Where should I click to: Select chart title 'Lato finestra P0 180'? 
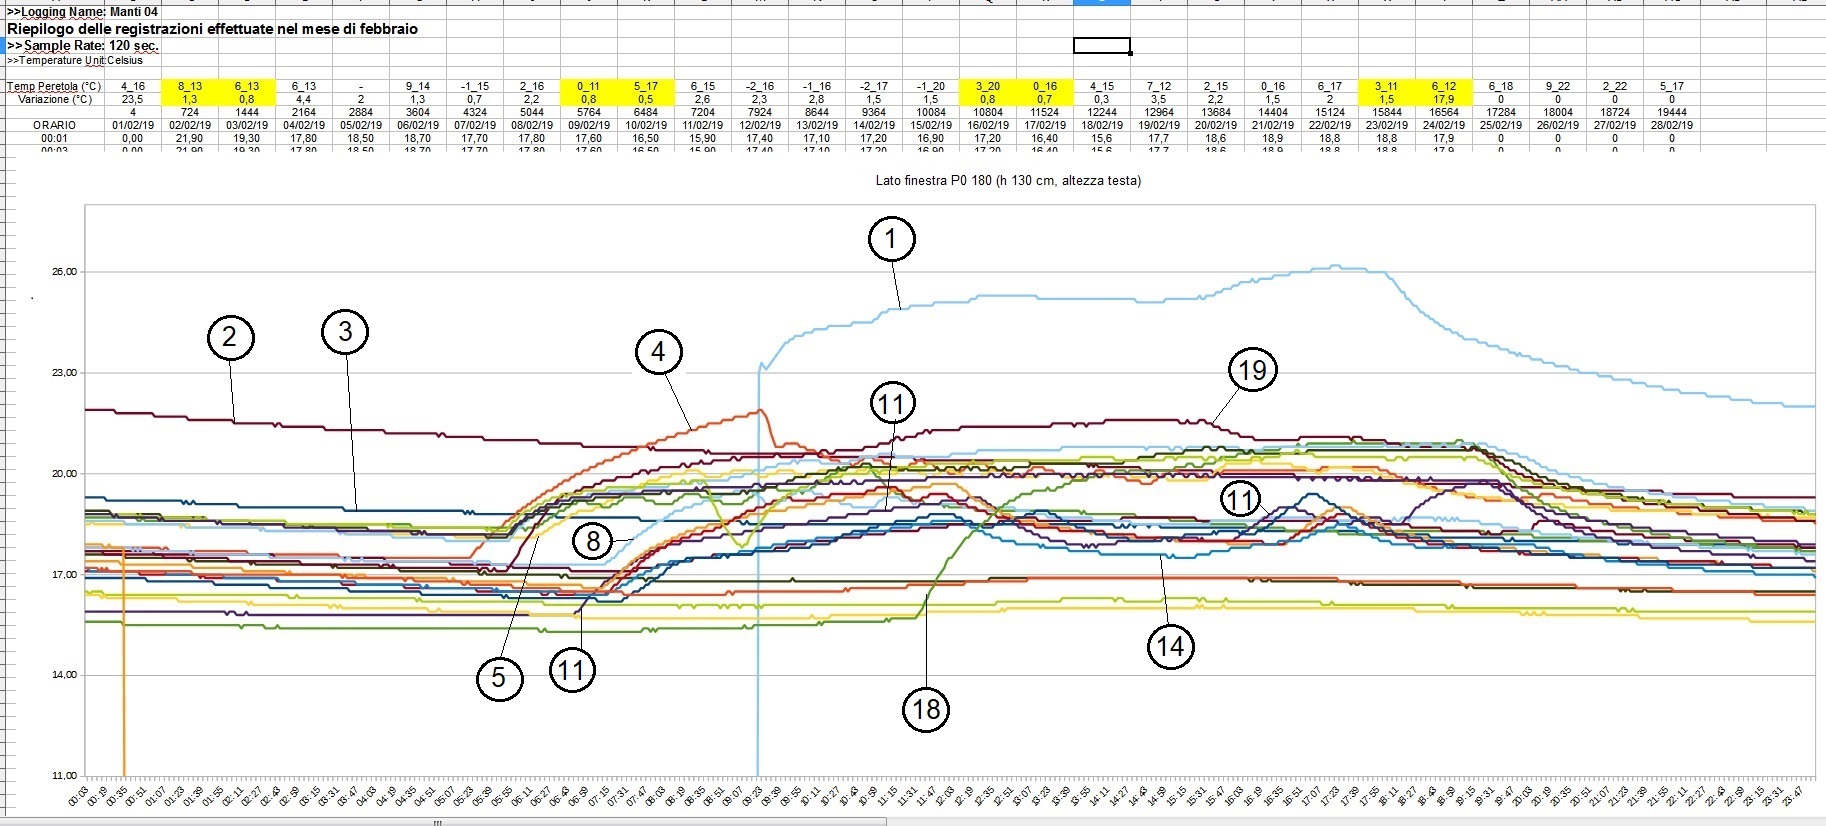click(1008, 181)
